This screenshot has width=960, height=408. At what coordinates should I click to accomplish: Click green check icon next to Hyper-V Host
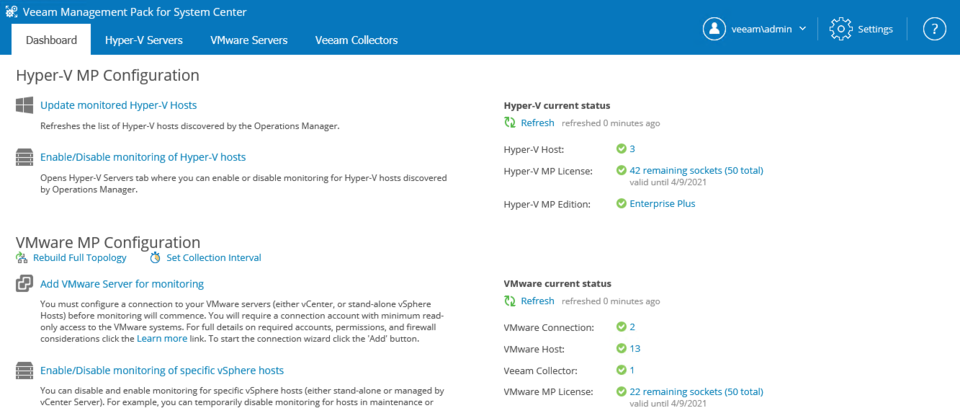[x=621, y=148]
